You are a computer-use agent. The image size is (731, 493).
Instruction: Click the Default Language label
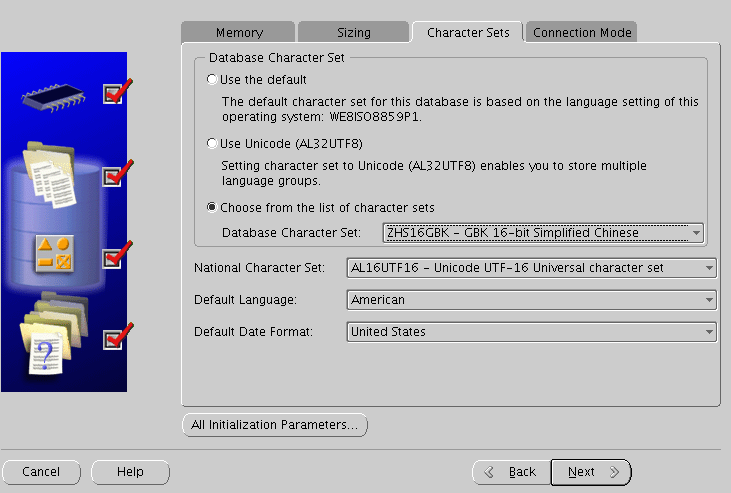pyautogui.click(x=245, y=299)
